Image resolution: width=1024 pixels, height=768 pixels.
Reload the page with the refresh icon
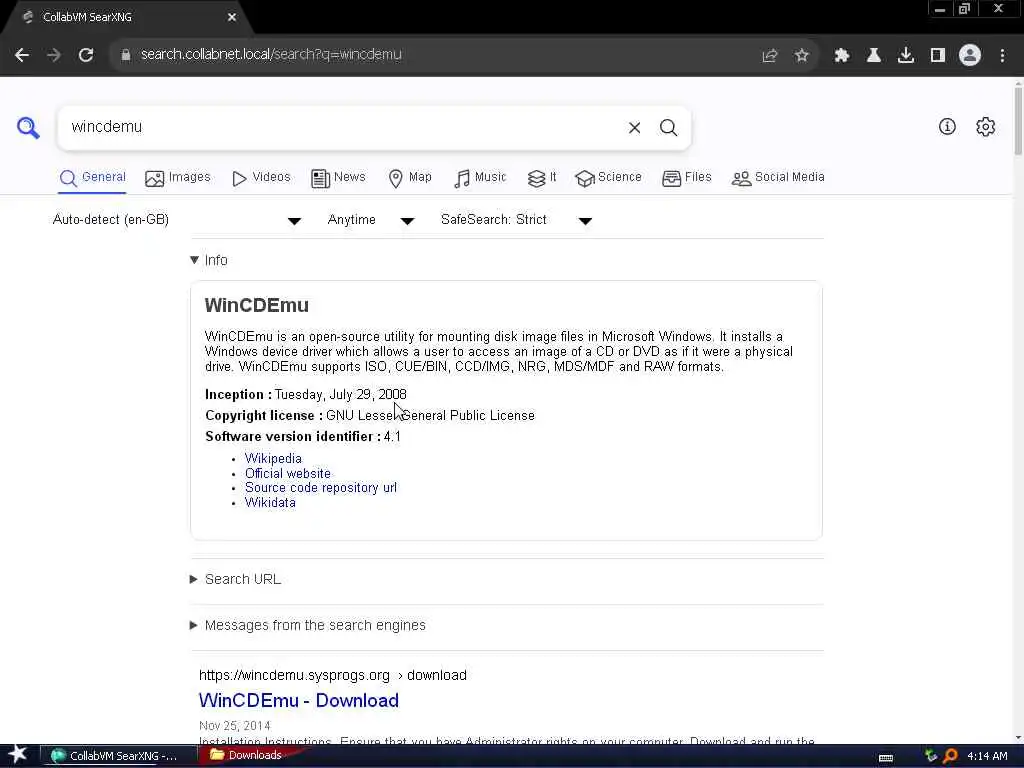(x=86, y=55)
